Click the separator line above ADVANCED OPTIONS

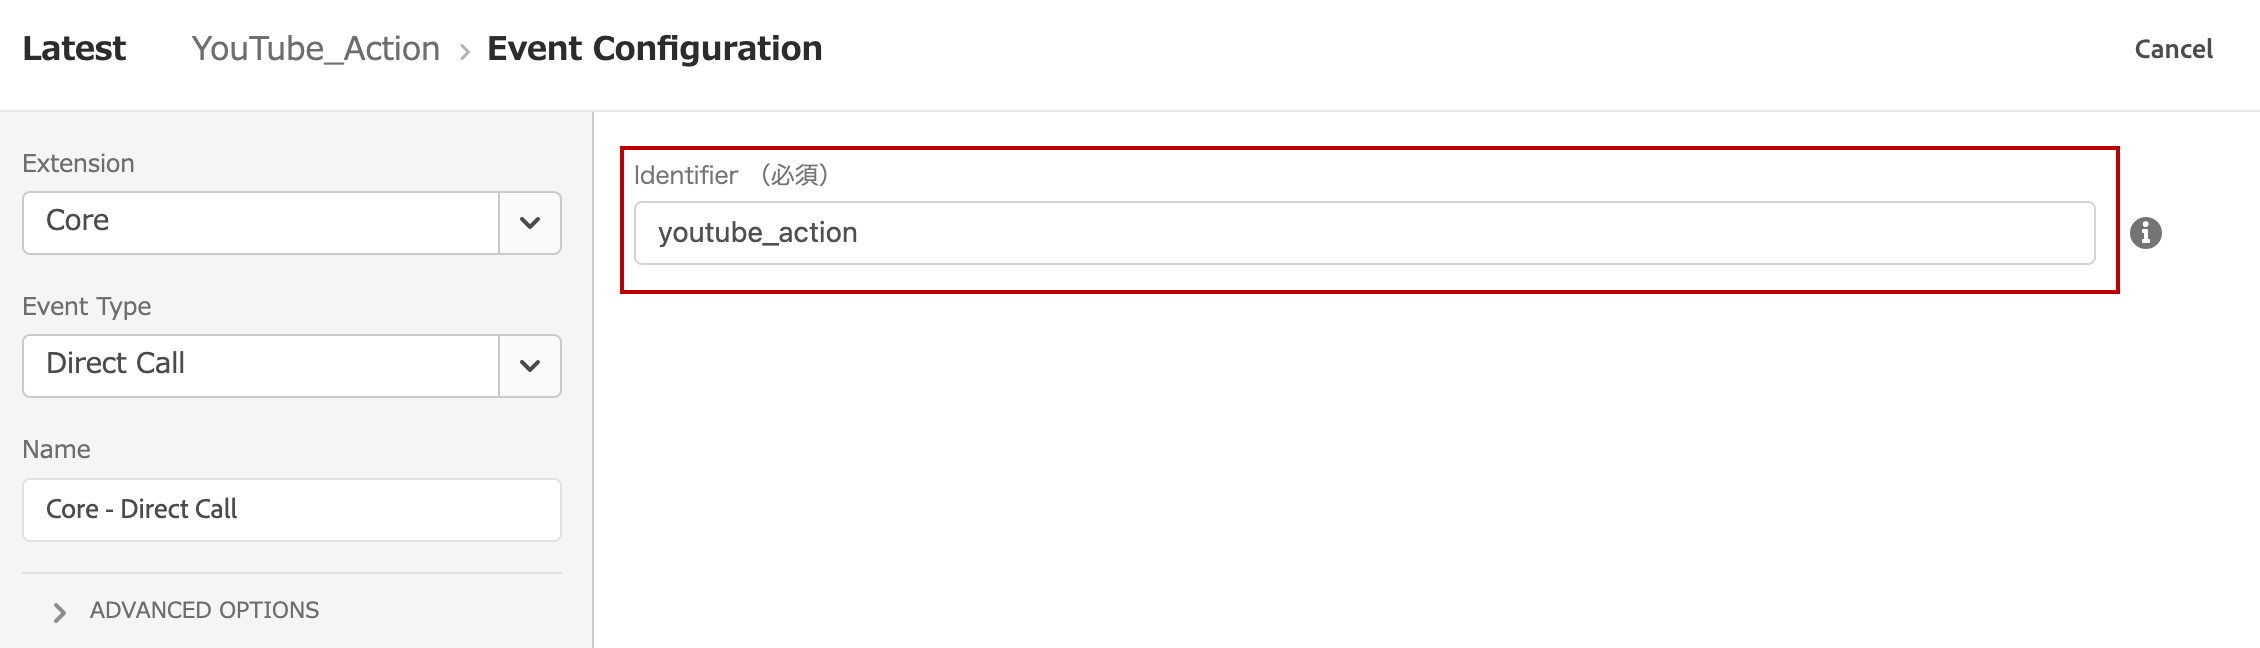292,573
